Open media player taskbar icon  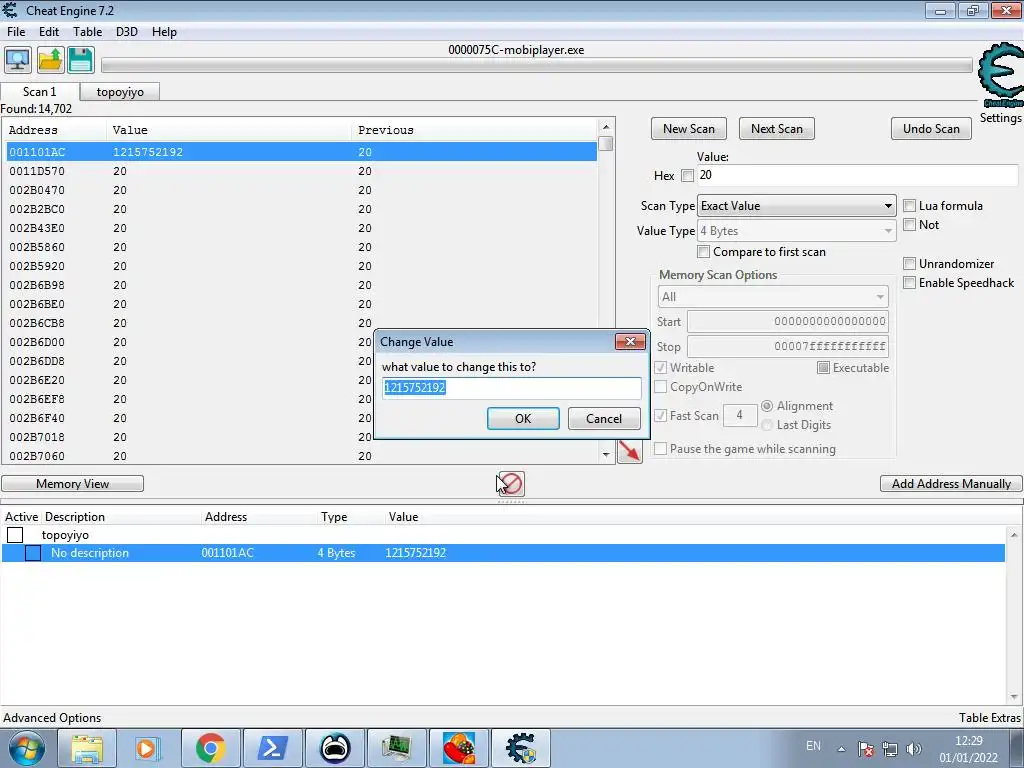point(148,748)
